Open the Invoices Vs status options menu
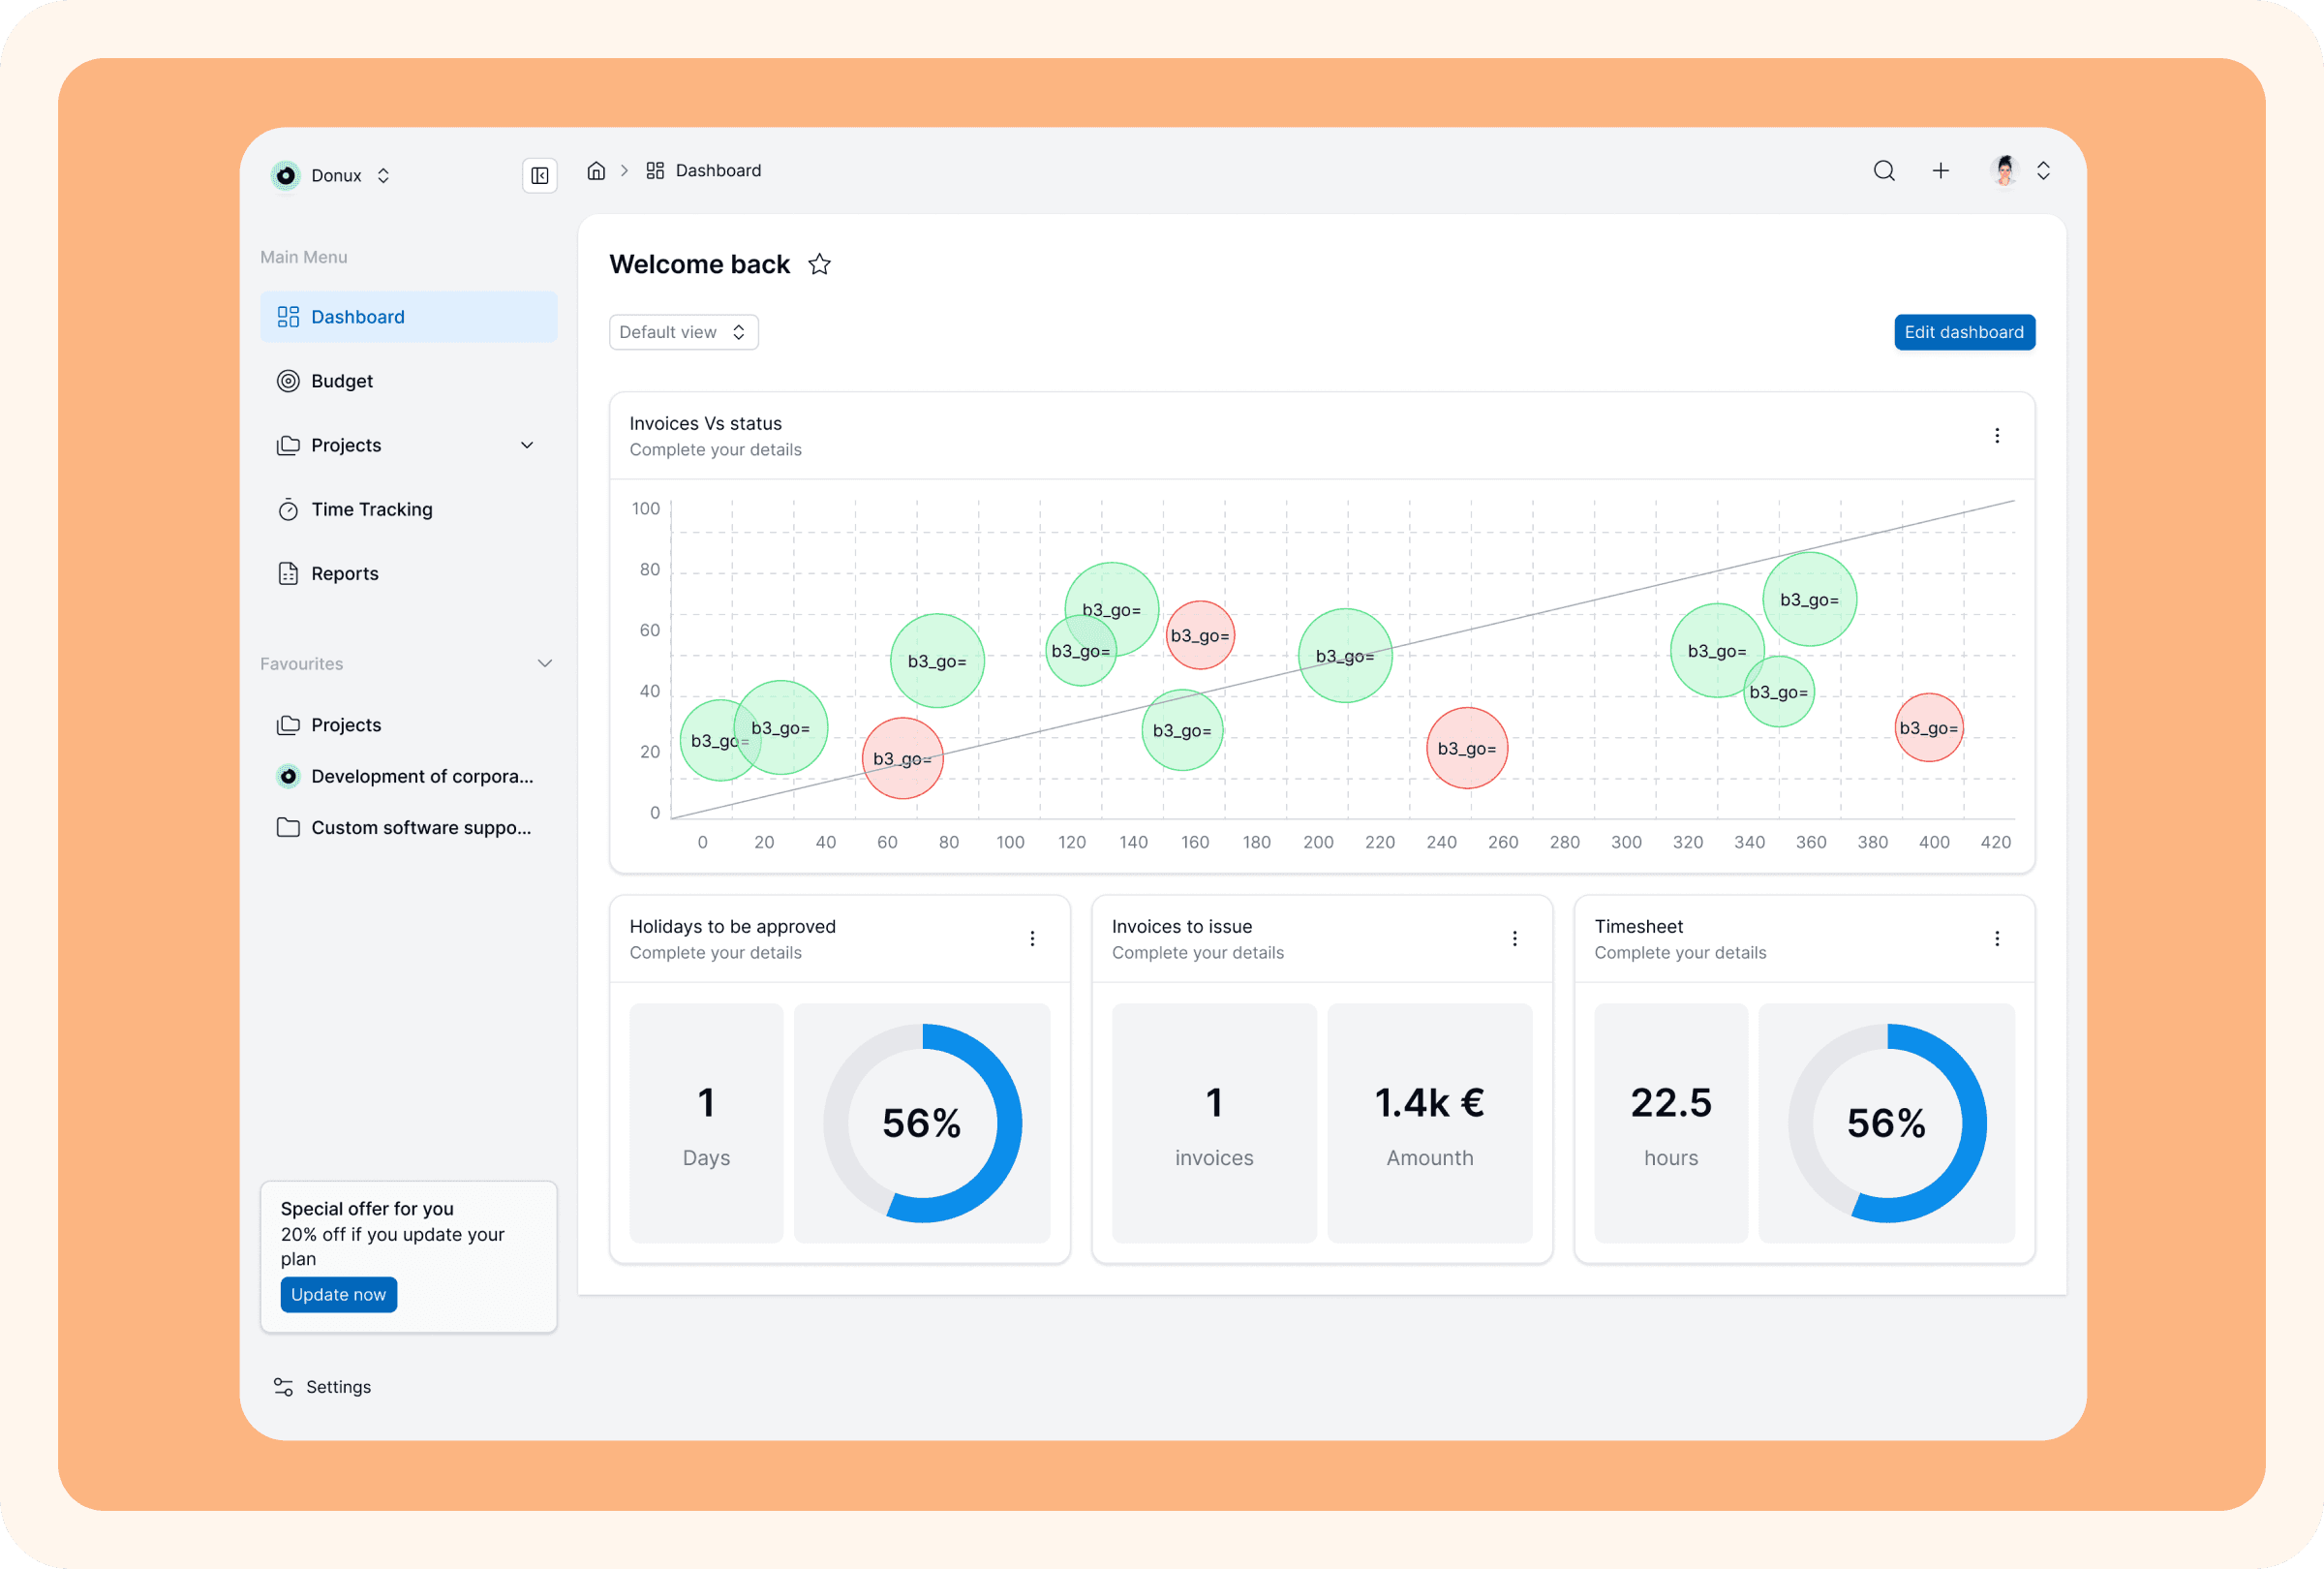 point(1996,436)
